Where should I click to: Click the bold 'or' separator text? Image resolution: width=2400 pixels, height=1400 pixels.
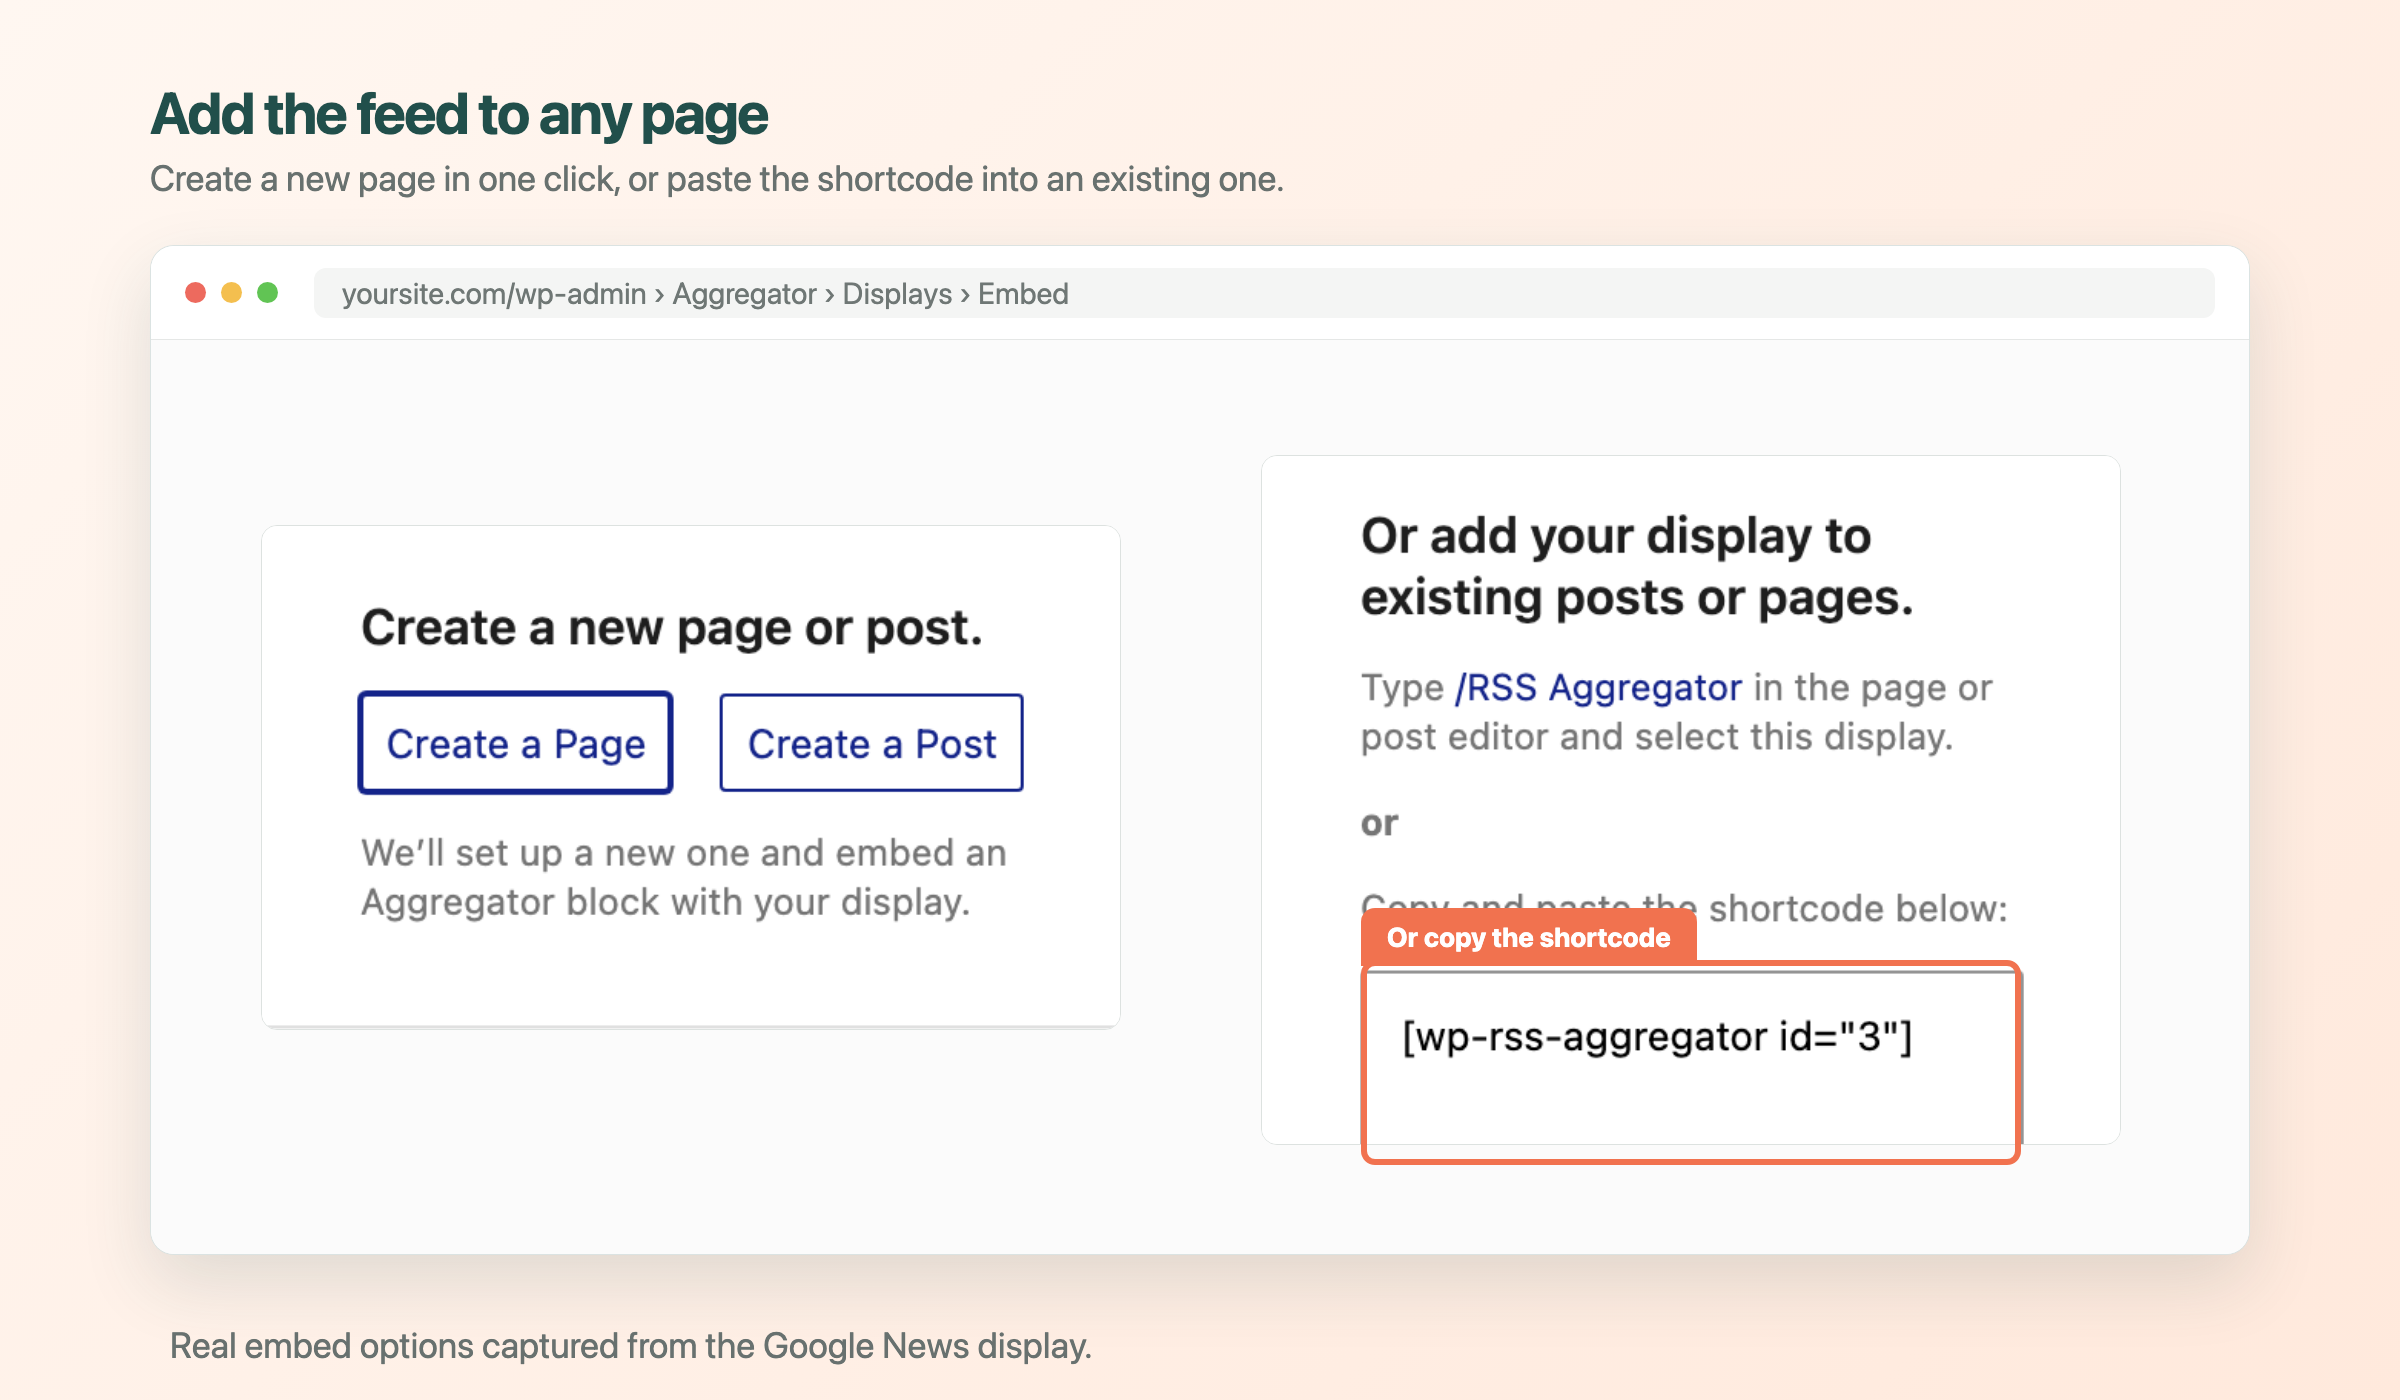tap(1379, 823)
